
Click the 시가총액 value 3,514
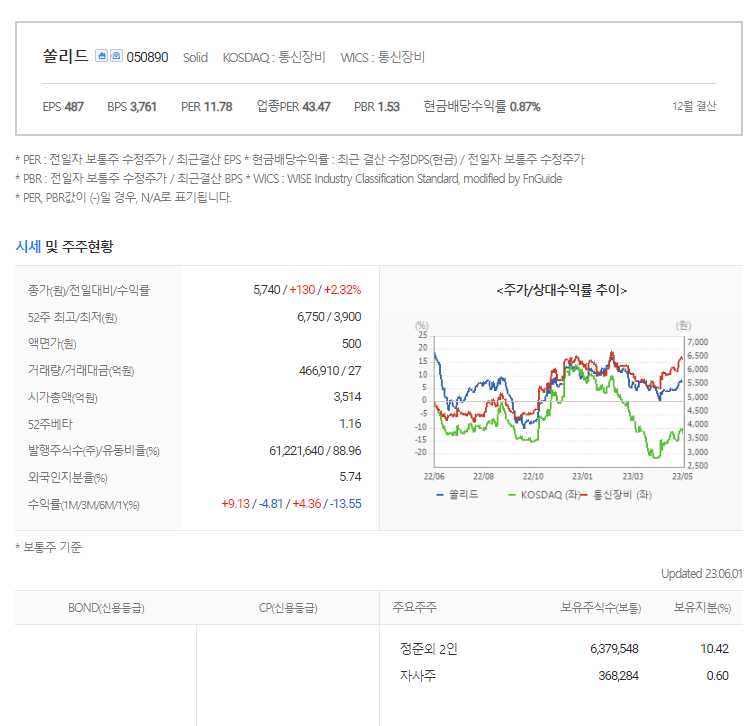click(347, 397)
